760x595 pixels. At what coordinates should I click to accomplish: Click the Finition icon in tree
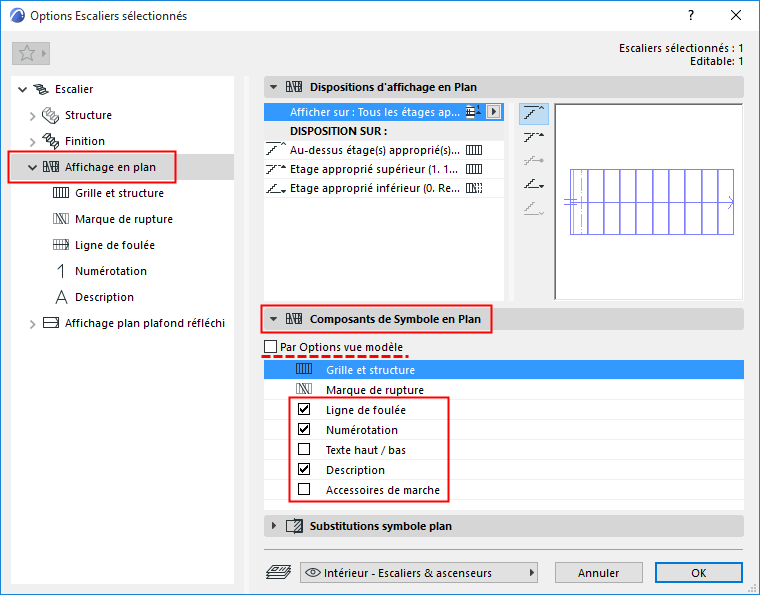[x=50, y=141]
